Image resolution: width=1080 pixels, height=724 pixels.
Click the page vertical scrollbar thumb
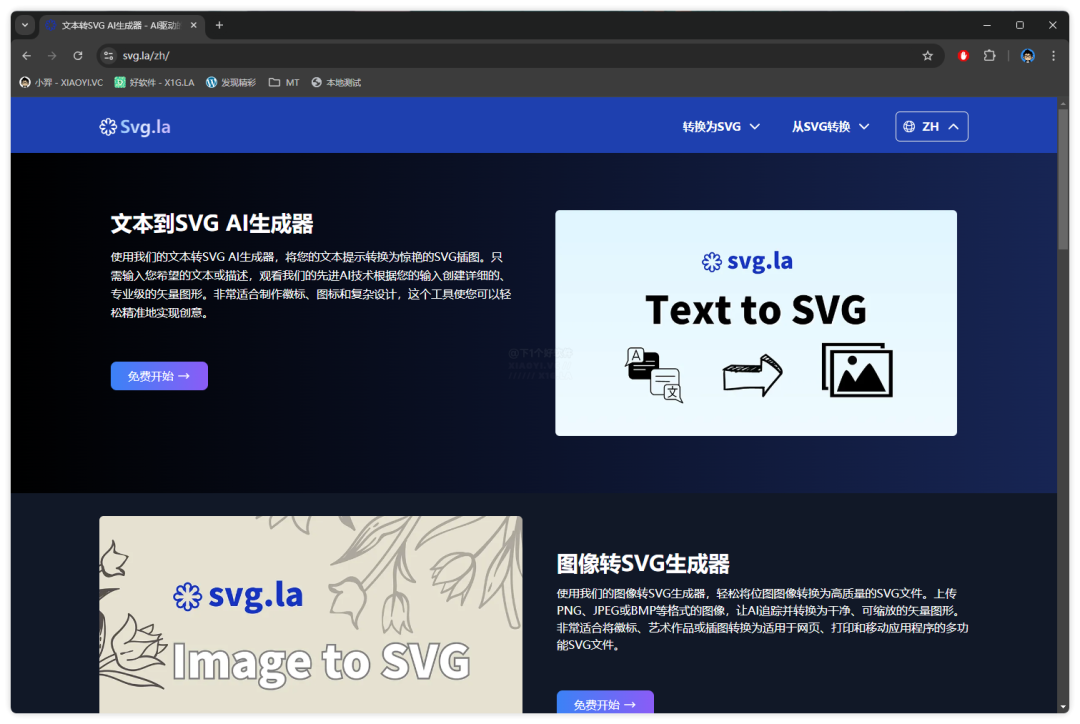click(1063, 179)
